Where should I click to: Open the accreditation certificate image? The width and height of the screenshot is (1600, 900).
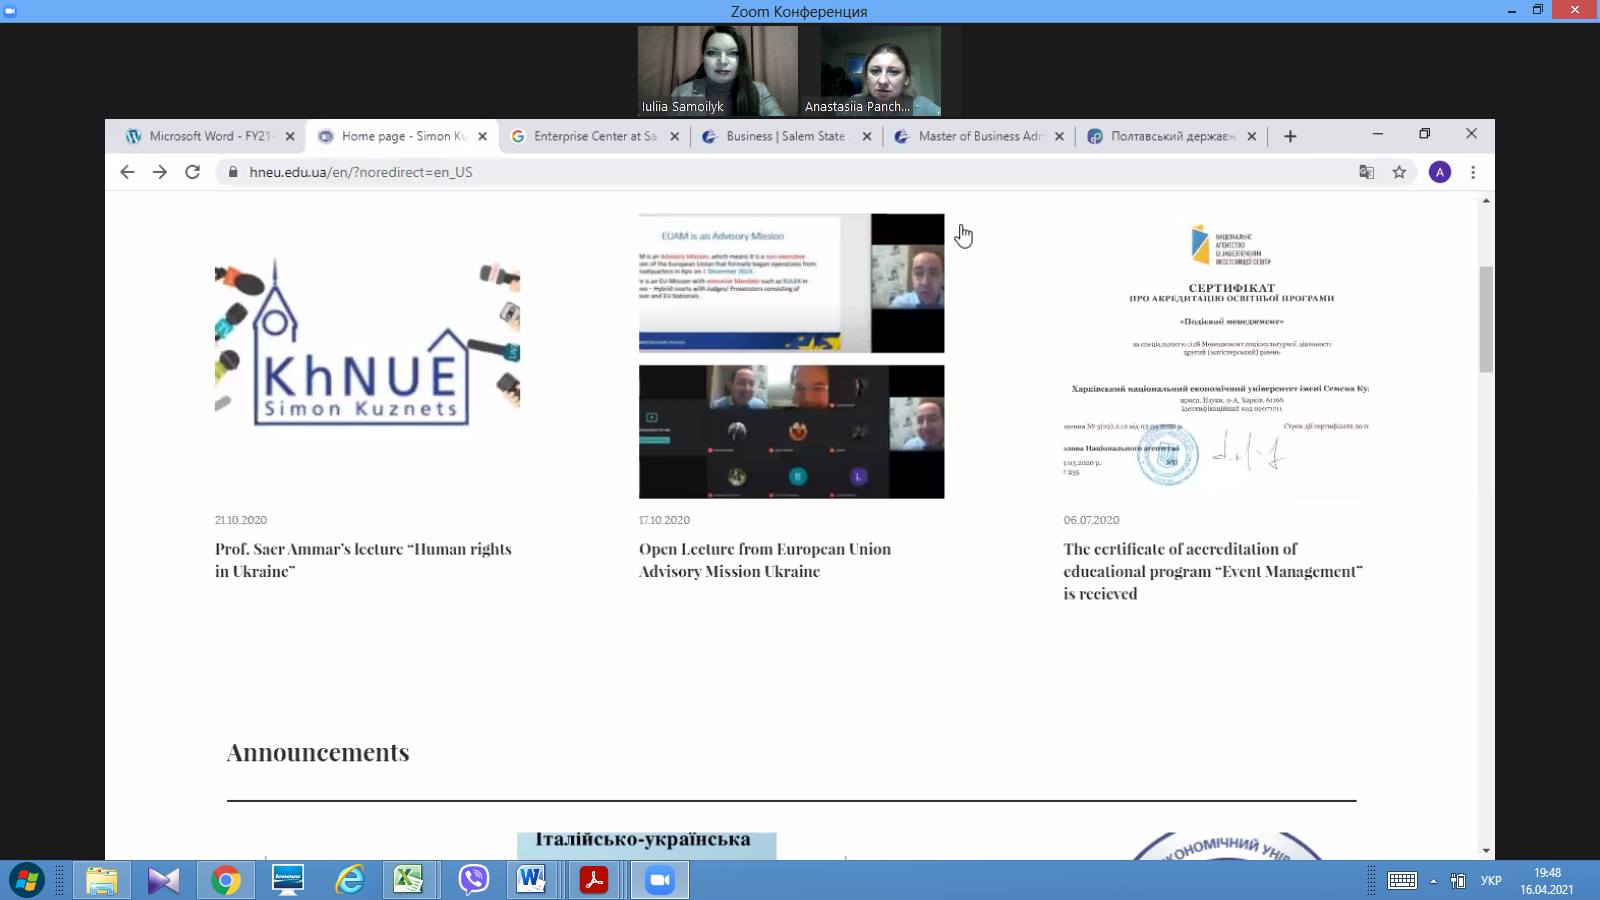click(x=1216, y=356)
